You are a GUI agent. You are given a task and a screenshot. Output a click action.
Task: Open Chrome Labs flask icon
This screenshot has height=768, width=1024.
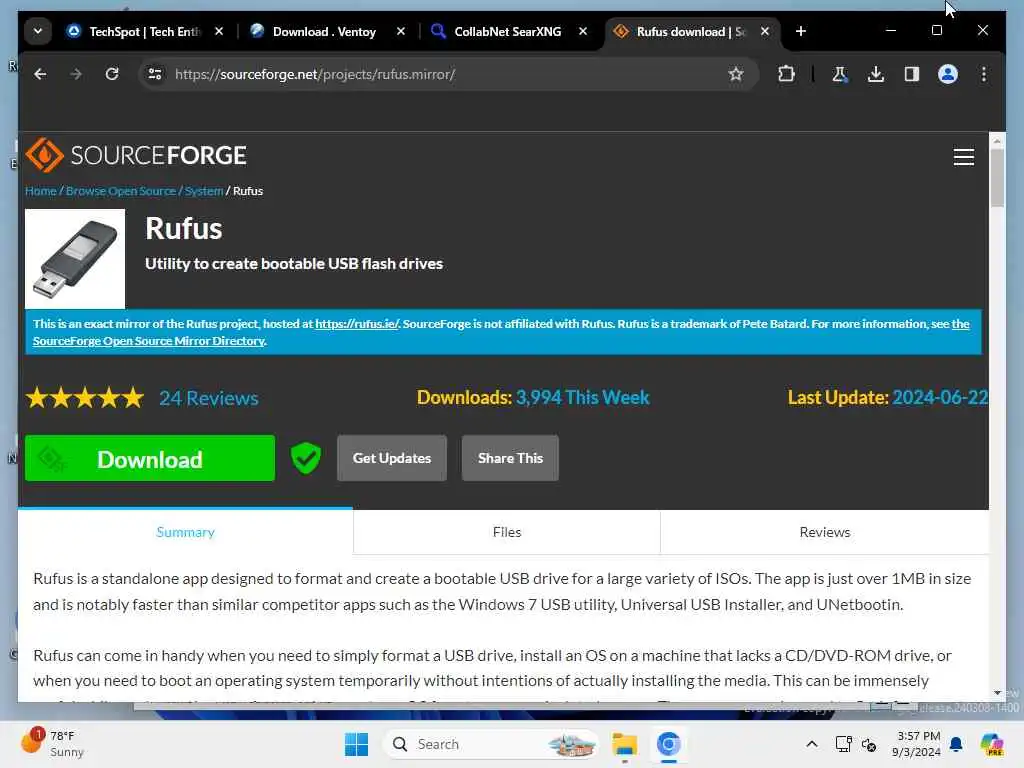840,74
